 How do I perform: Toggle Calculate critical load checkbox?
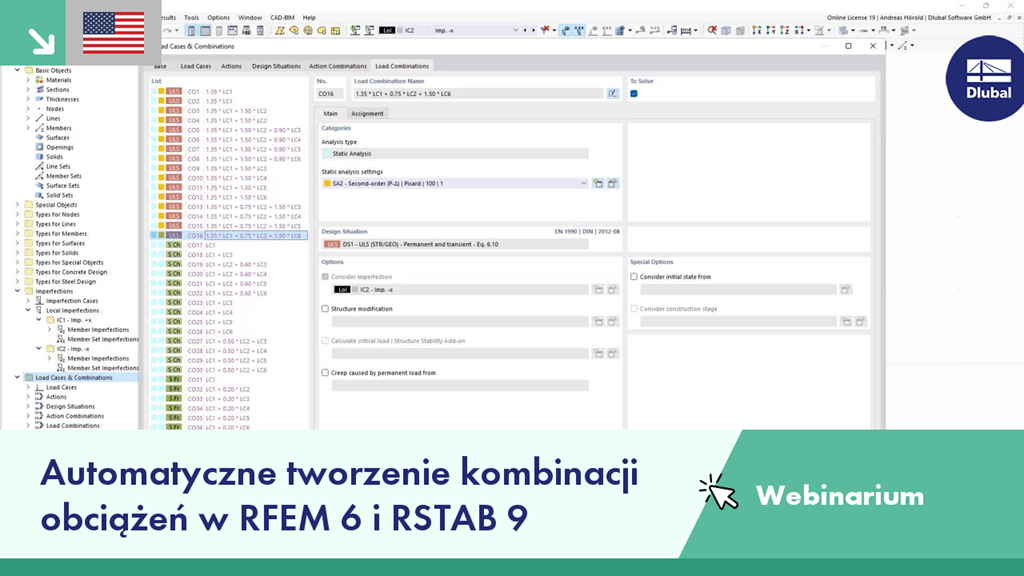[325, 340]
